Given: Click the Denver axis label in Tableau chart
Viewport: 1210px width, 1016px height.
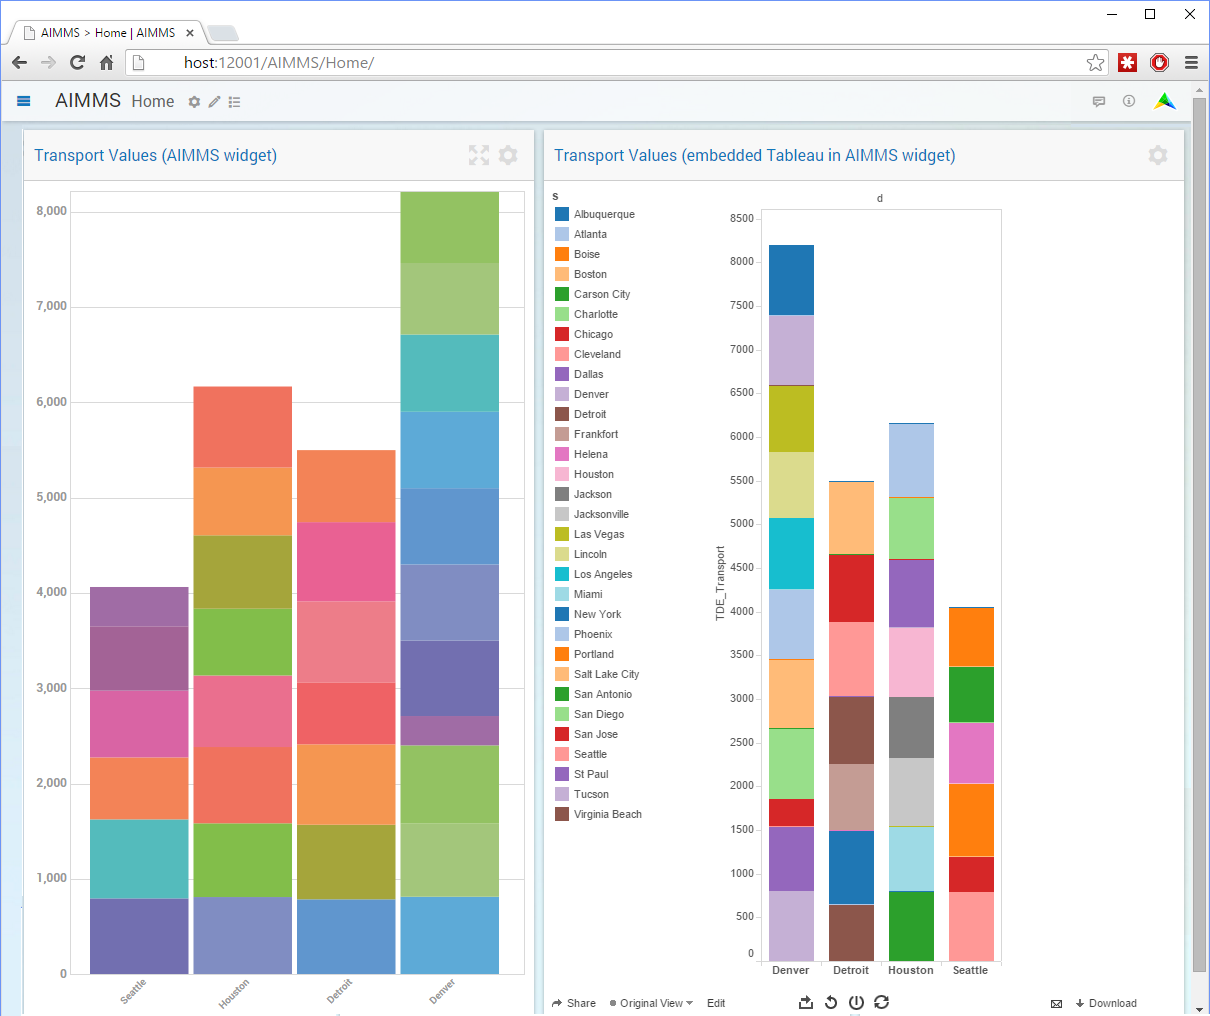Looking at the screenshot, I should pos(791,970).
